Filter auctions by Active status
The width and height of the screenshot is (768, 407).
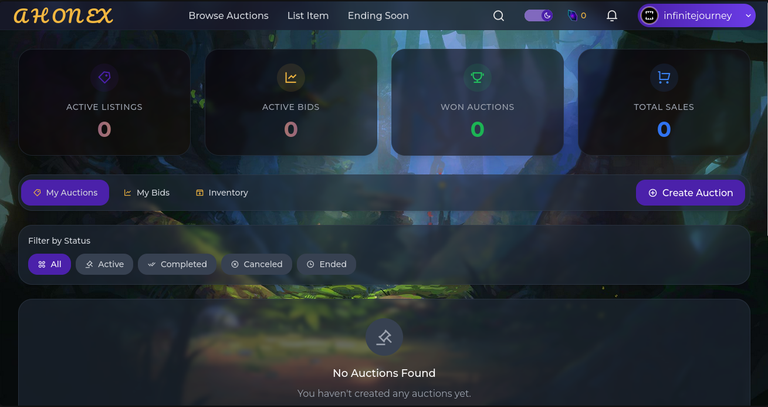point(104,264)
